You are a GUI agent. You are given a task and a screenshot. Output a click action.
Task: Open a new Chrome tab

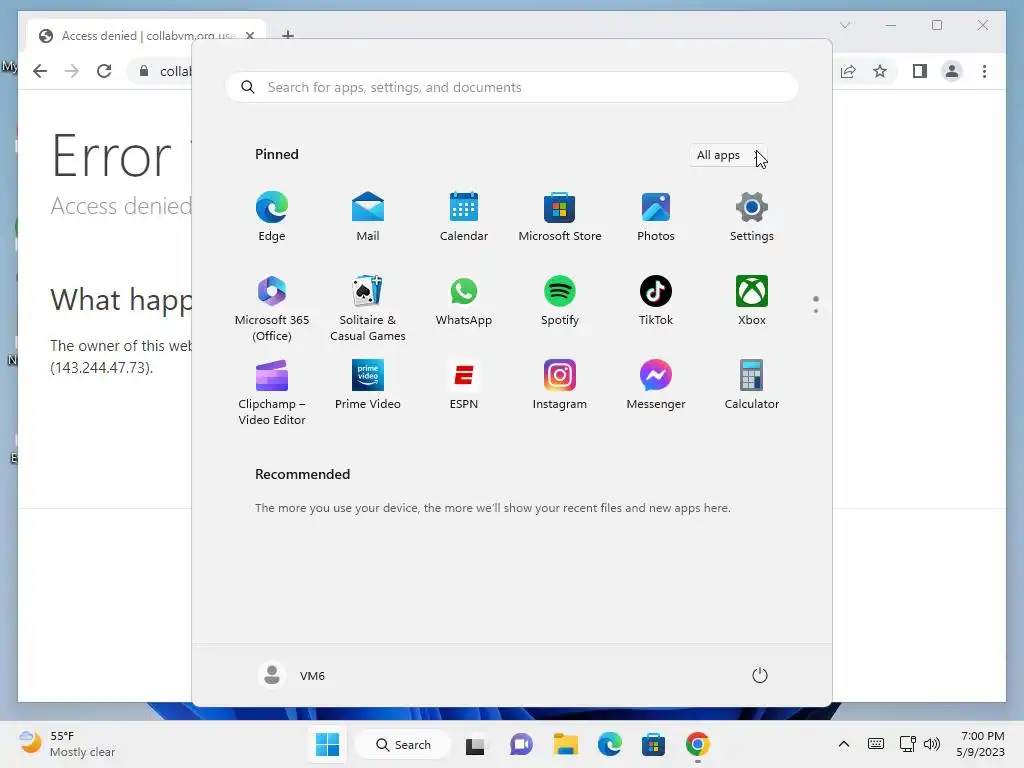287,35
